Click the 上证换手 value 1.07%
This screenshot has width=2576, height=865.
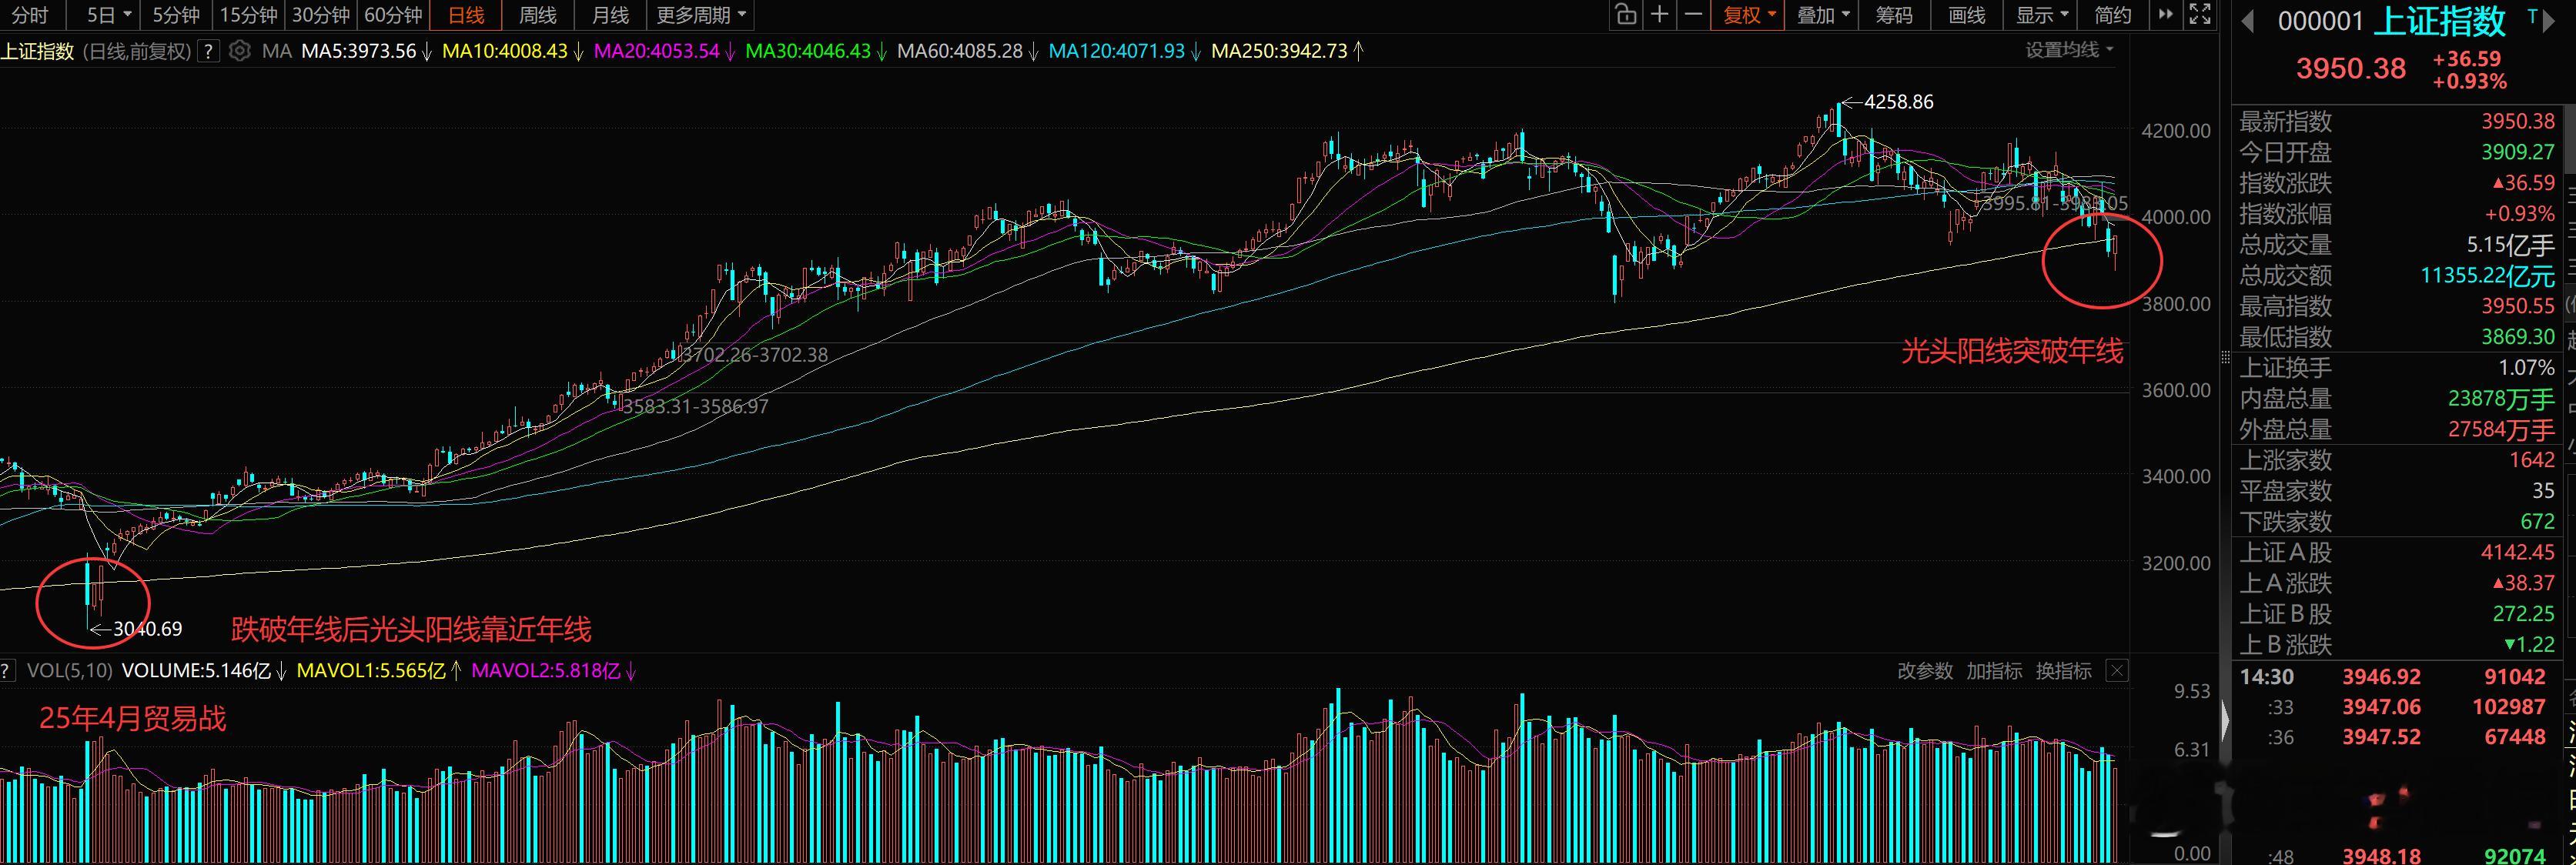[2526, 367]
